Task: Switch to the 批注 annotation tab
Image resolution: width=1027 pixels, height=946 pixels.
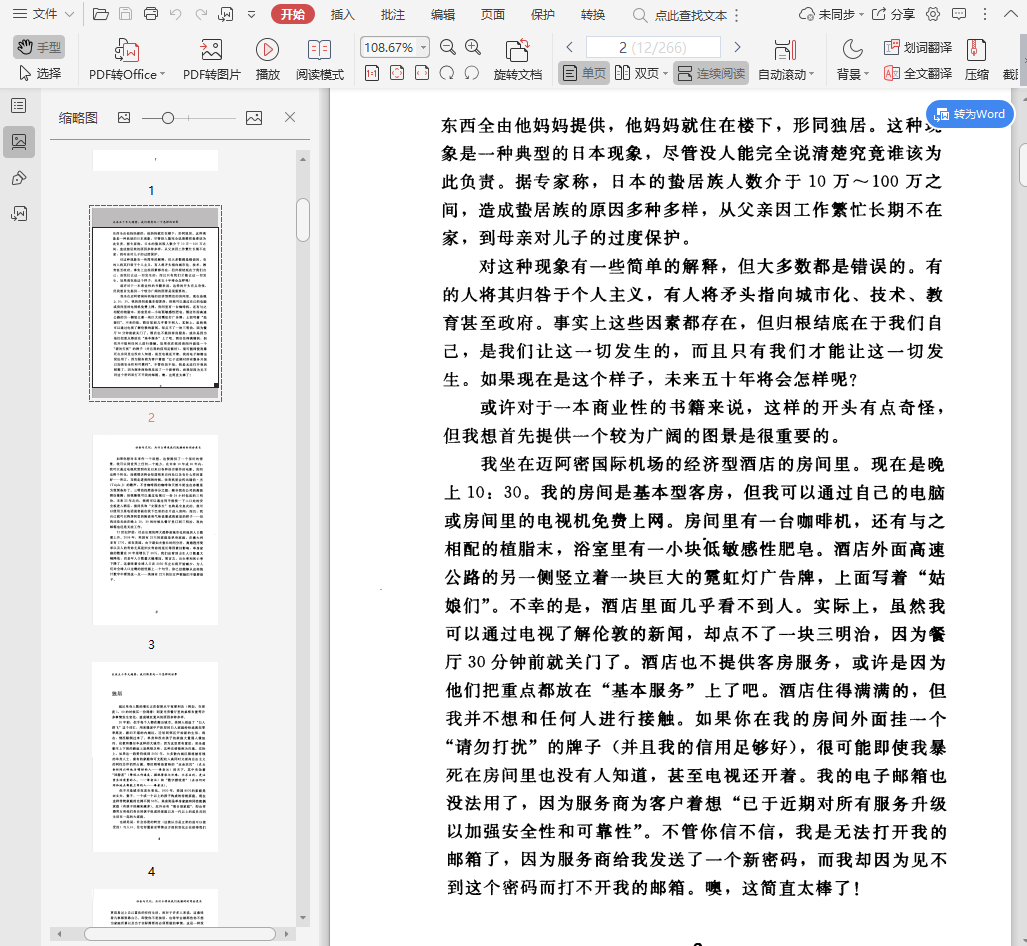Action: tap(393, 14)
